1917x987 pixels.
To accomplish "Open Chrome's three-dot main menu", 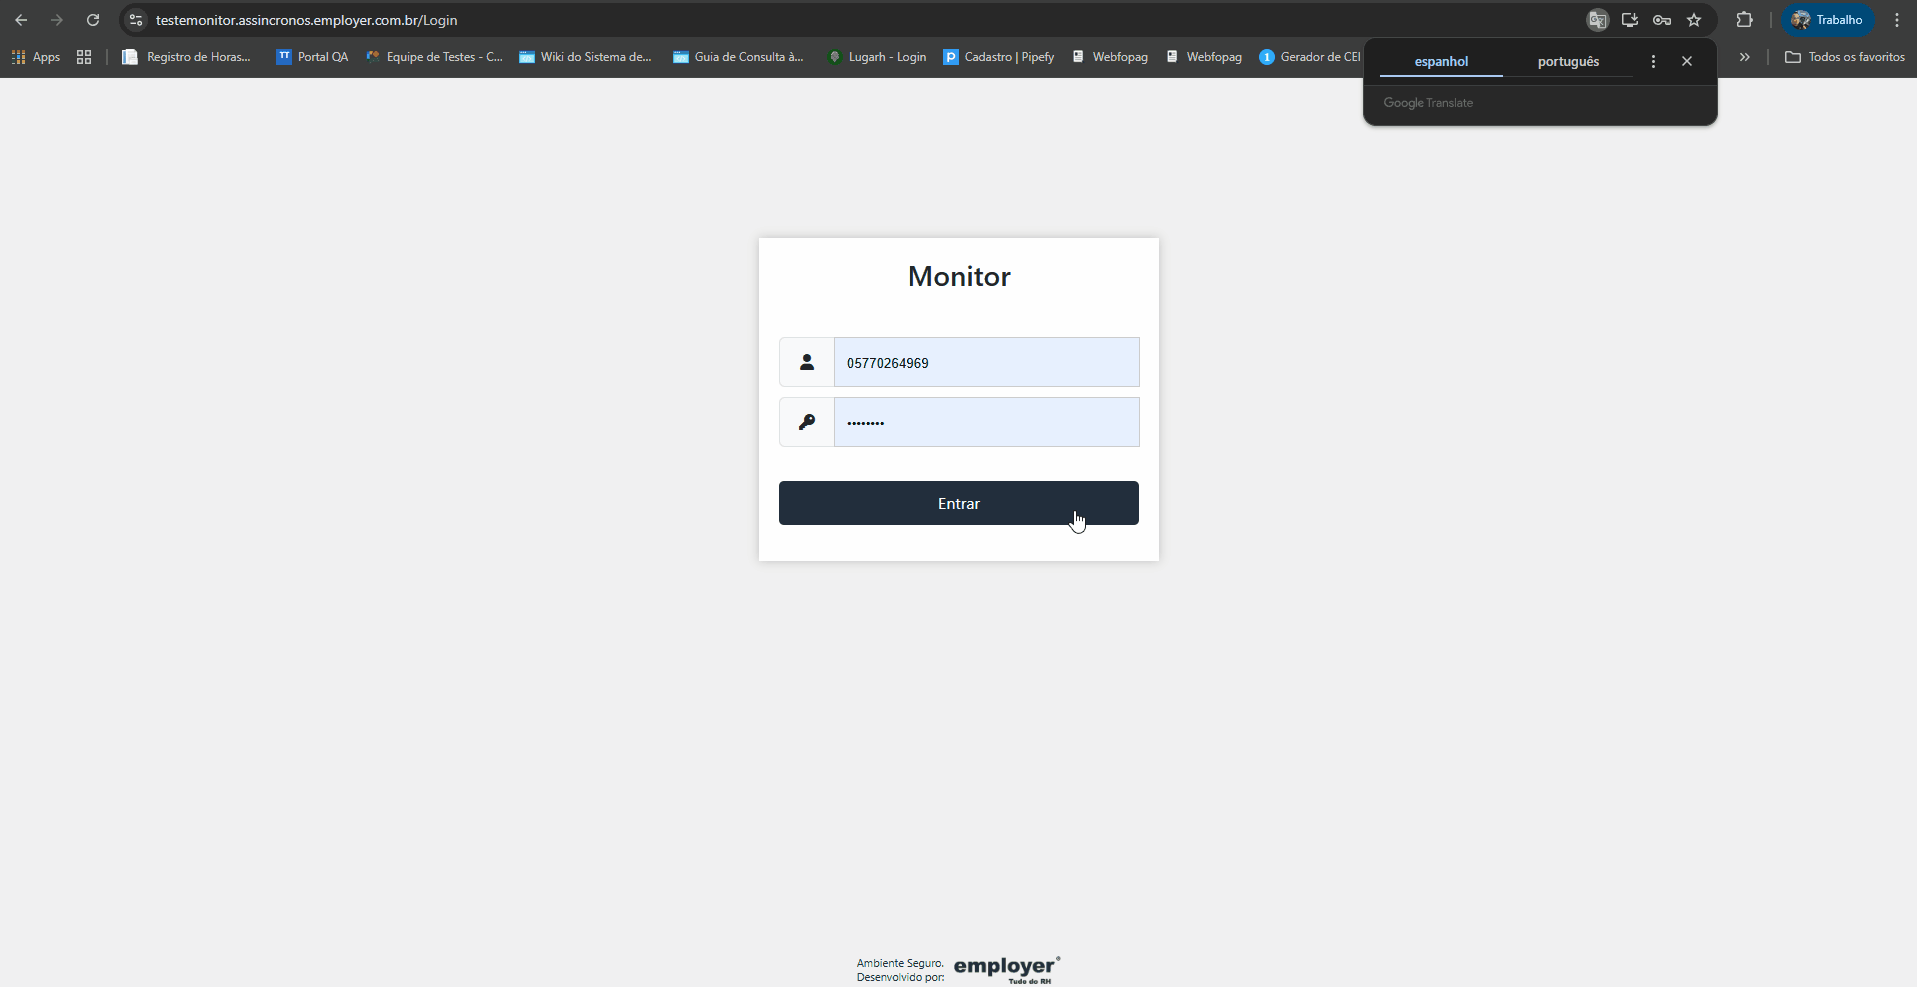I will [1897, 20].
